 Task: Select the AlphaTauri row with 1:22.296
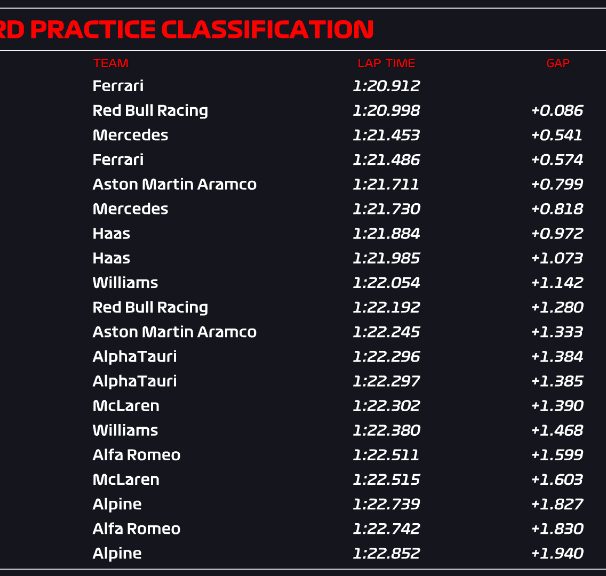tap(303, 356)
